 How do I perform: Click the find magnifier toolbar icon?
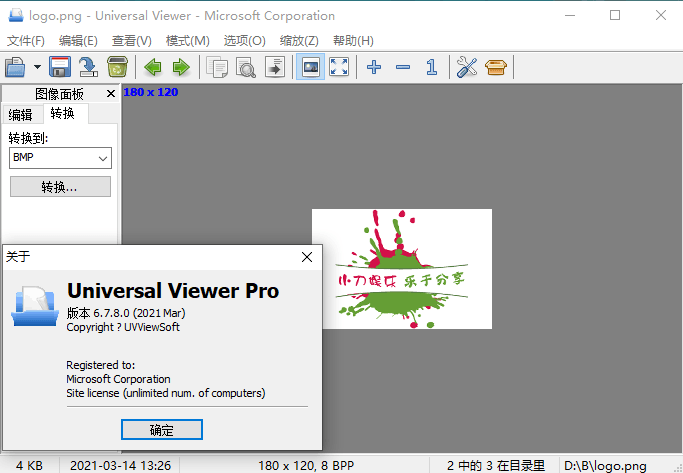pos(245,67)
